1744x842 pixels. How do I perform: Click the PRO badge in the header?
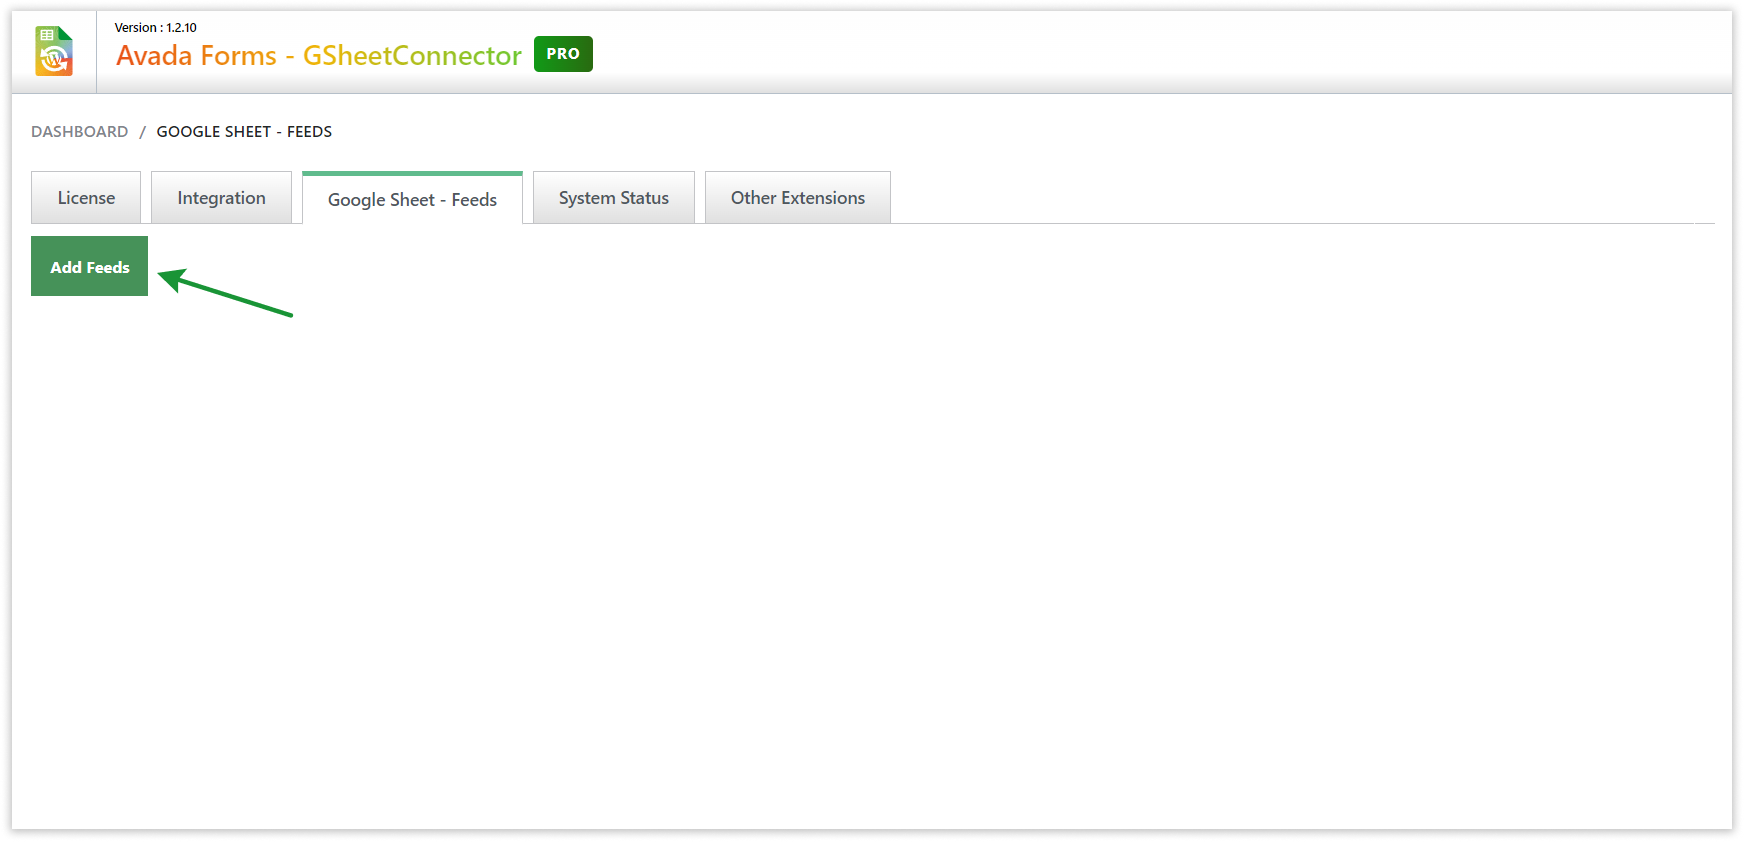pos(563,54)
